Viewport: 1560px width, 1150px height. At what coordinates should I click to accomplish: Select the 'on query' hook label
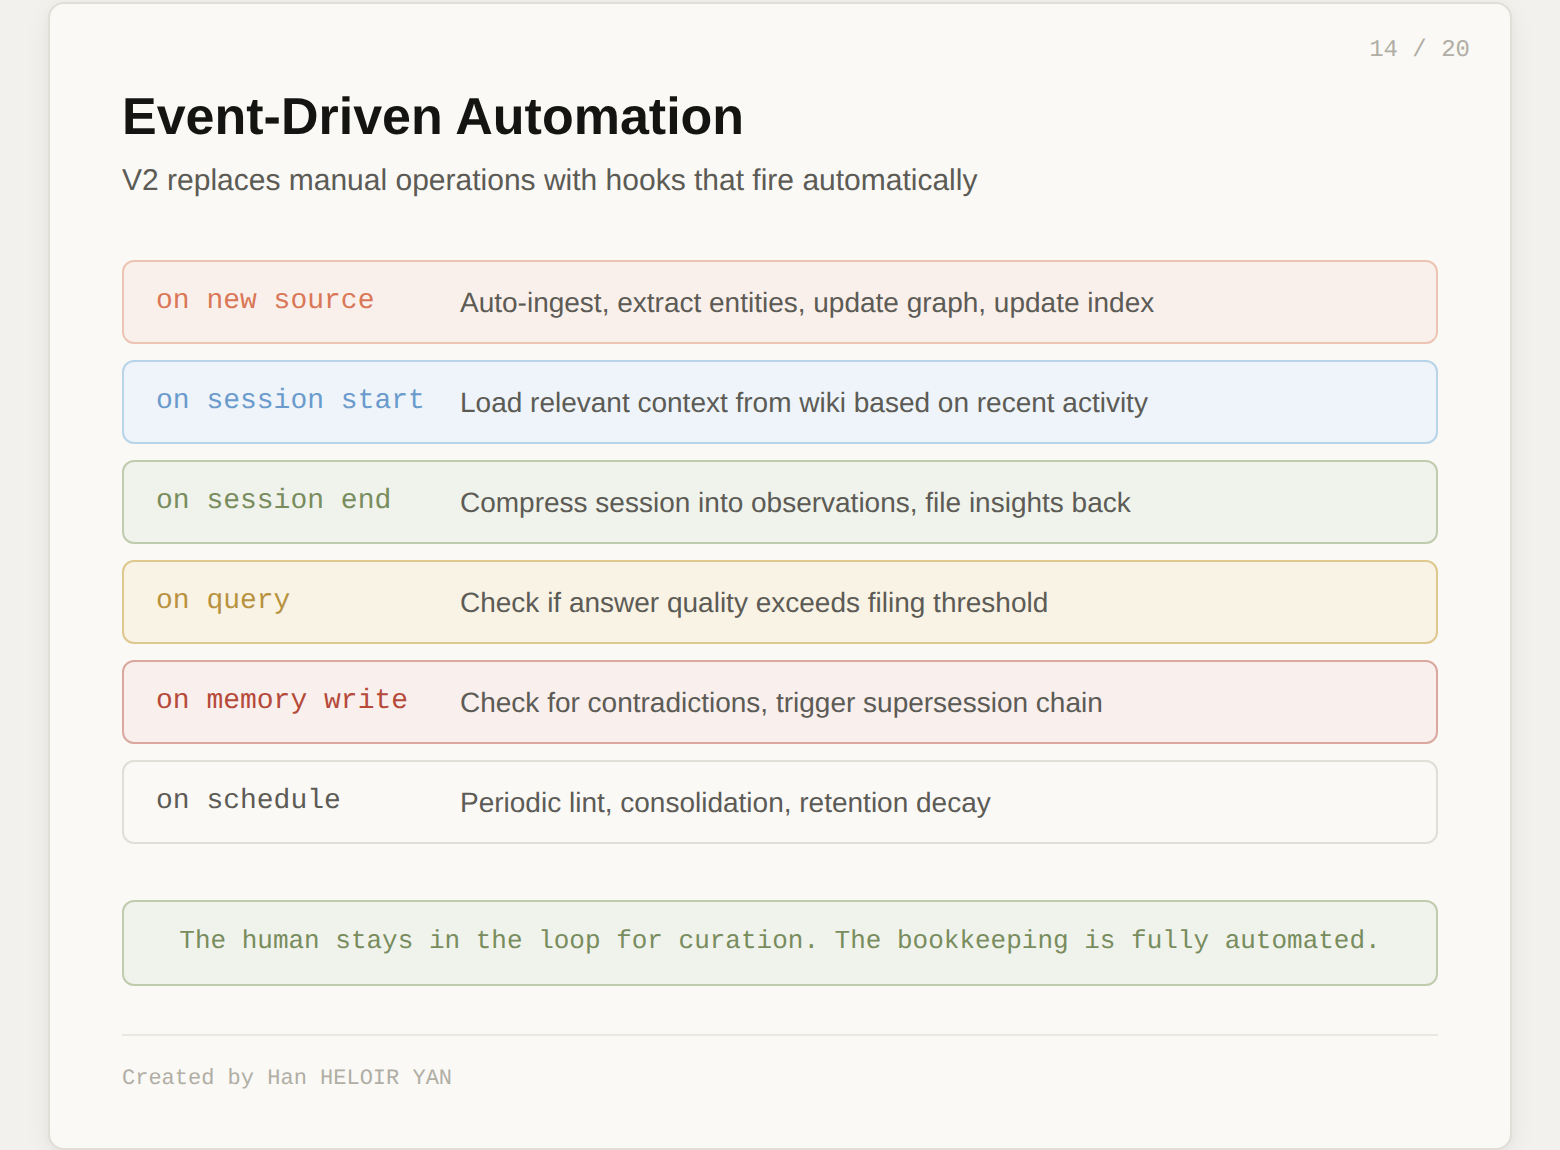coord(223,600)
